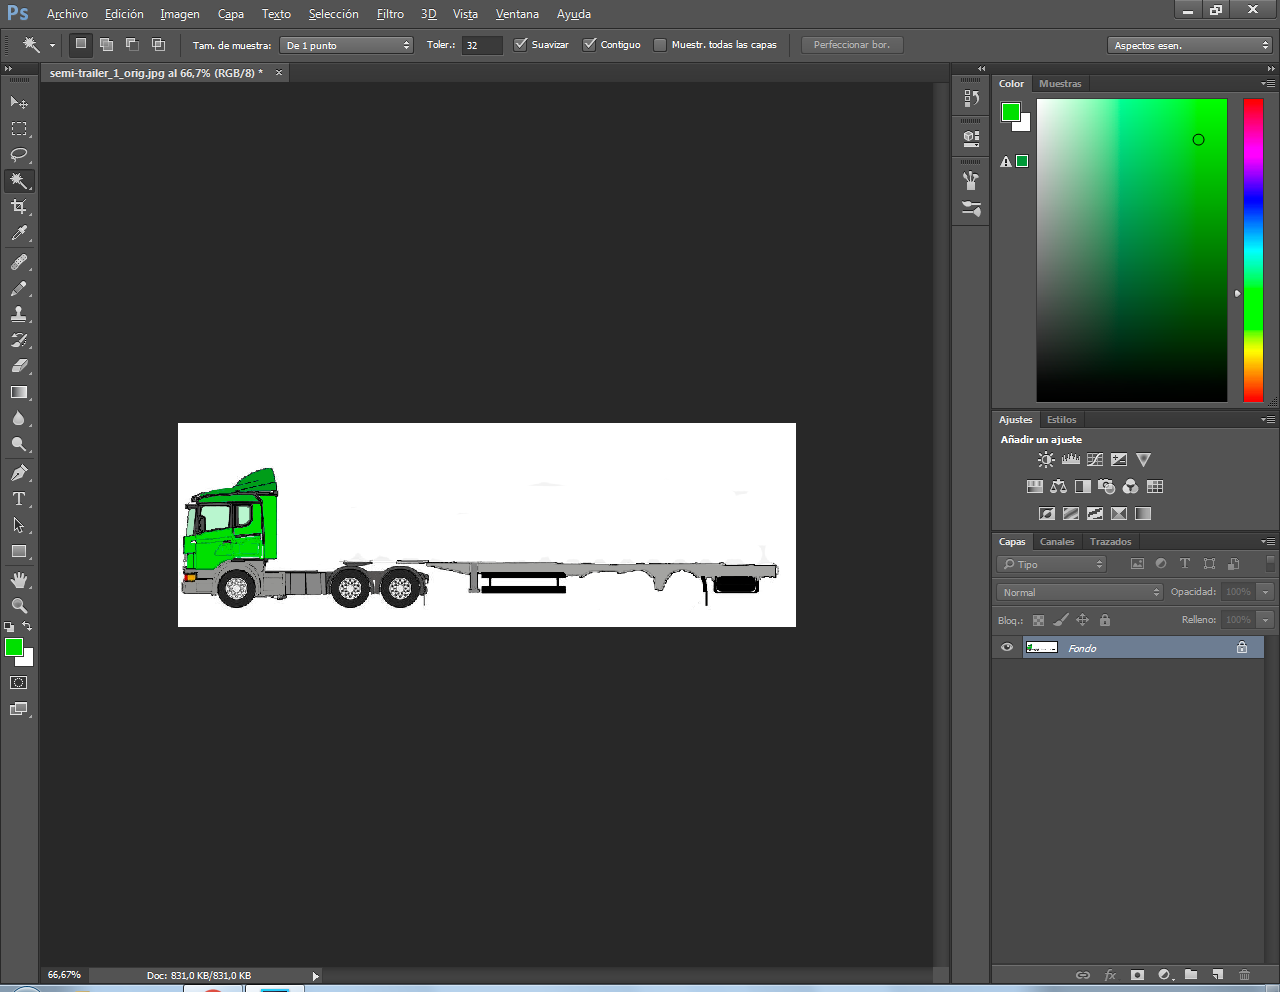Add a Color Balance adjustment
Viewport: 1280px width, 992px height.
(1059, 487)
